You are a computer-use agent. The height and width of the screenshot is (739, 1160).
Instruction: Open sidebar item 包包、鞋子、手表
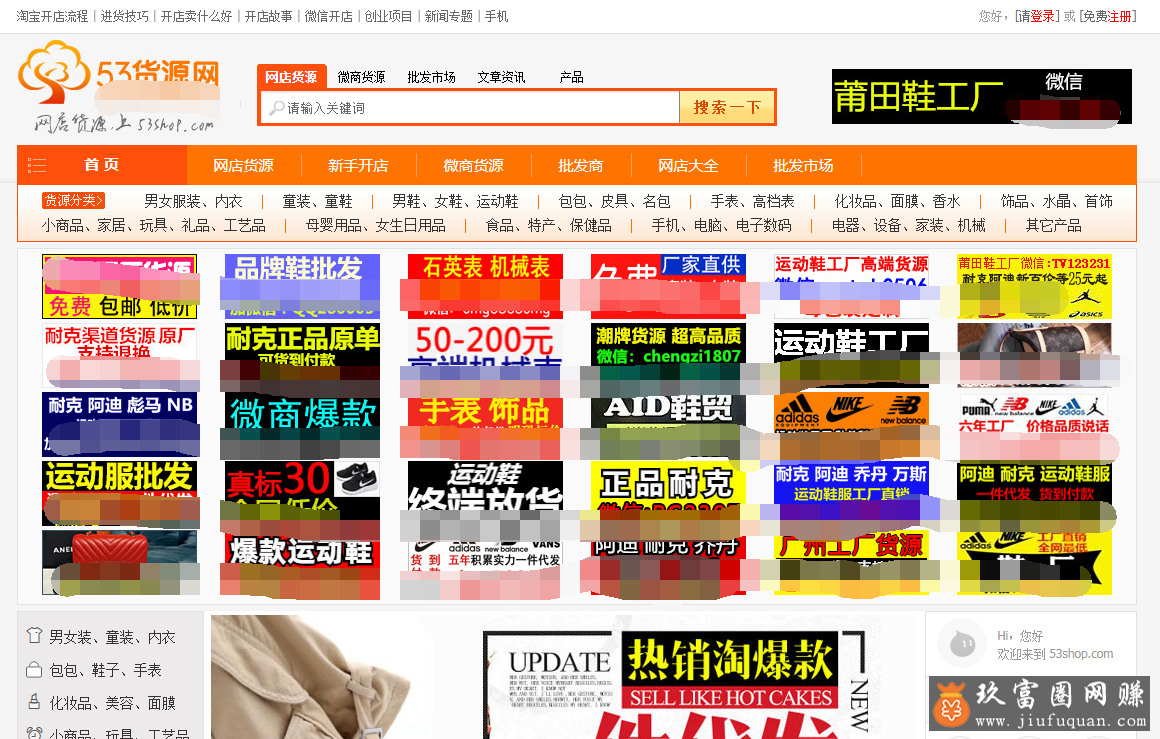pyautogui.click(x=105, y=670)
